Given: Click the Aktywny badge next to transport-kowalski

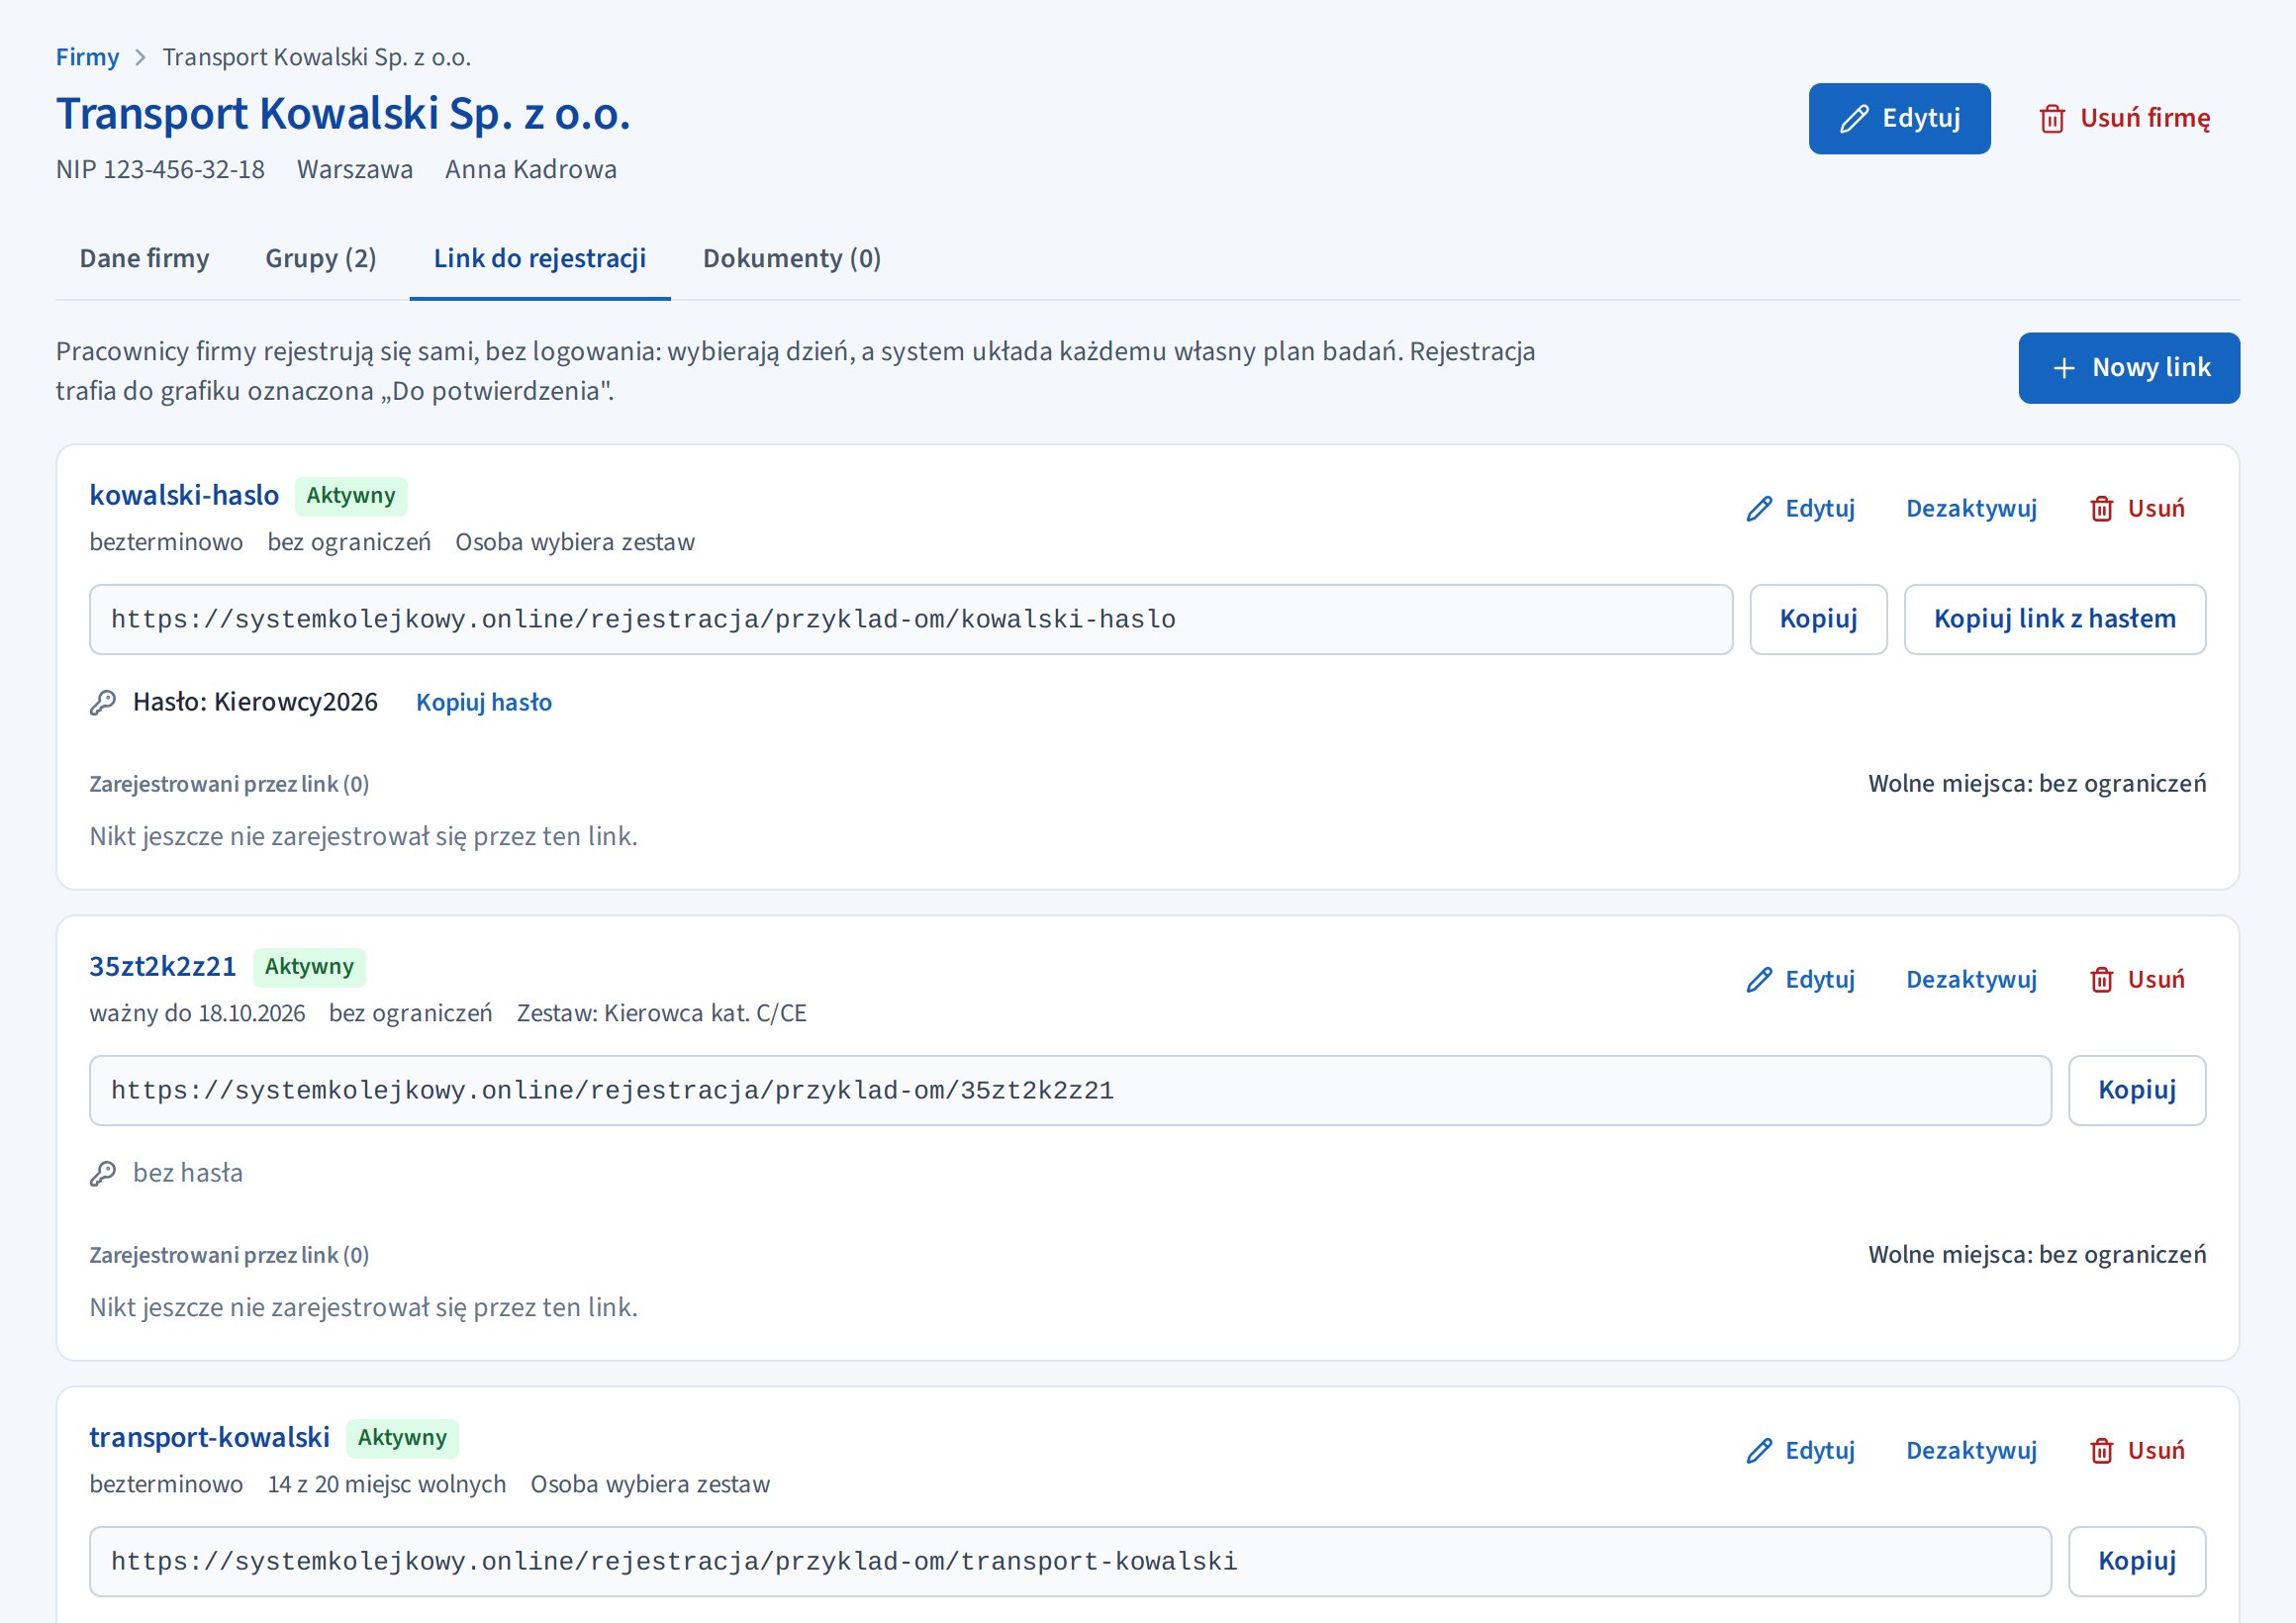Looking at the screenshot, I should [402, 1438].
